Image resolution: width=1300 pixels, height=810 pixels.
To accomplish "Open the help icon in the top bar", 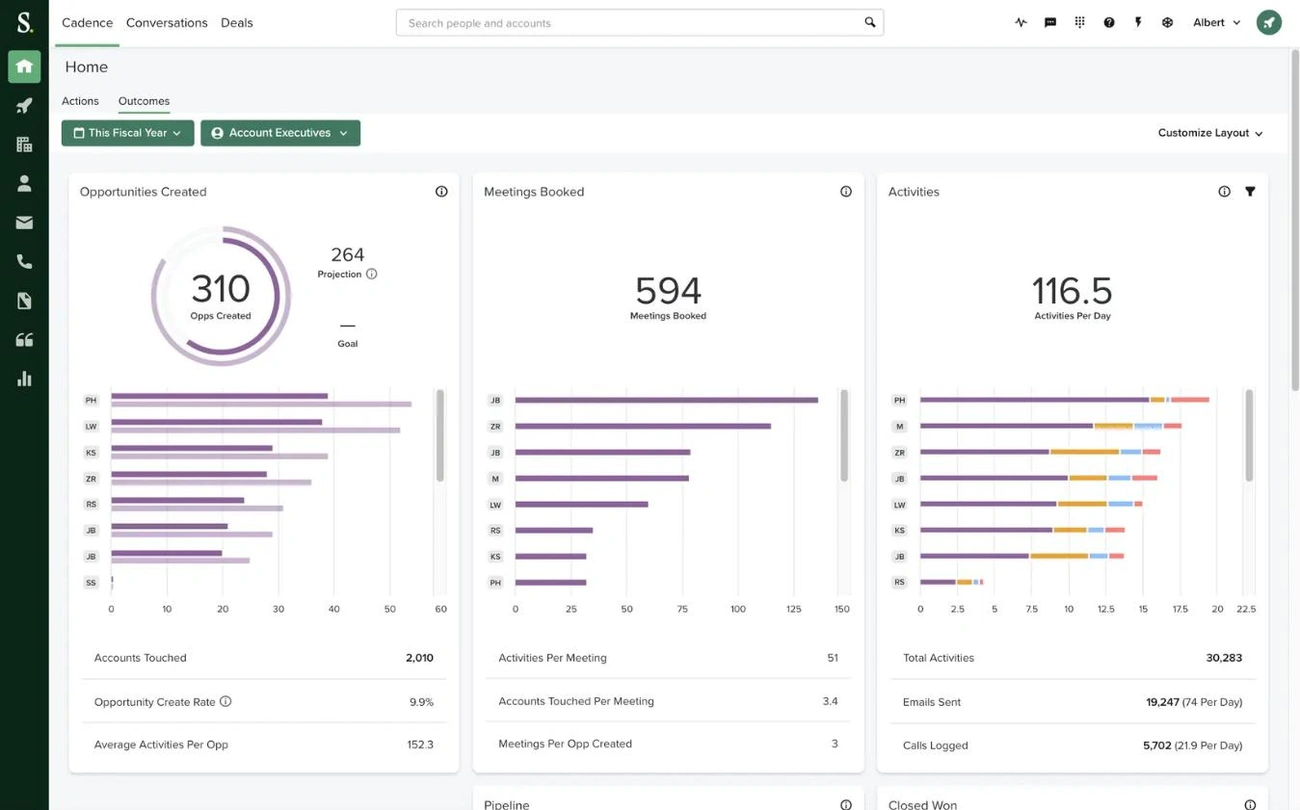I will 1109,21.
